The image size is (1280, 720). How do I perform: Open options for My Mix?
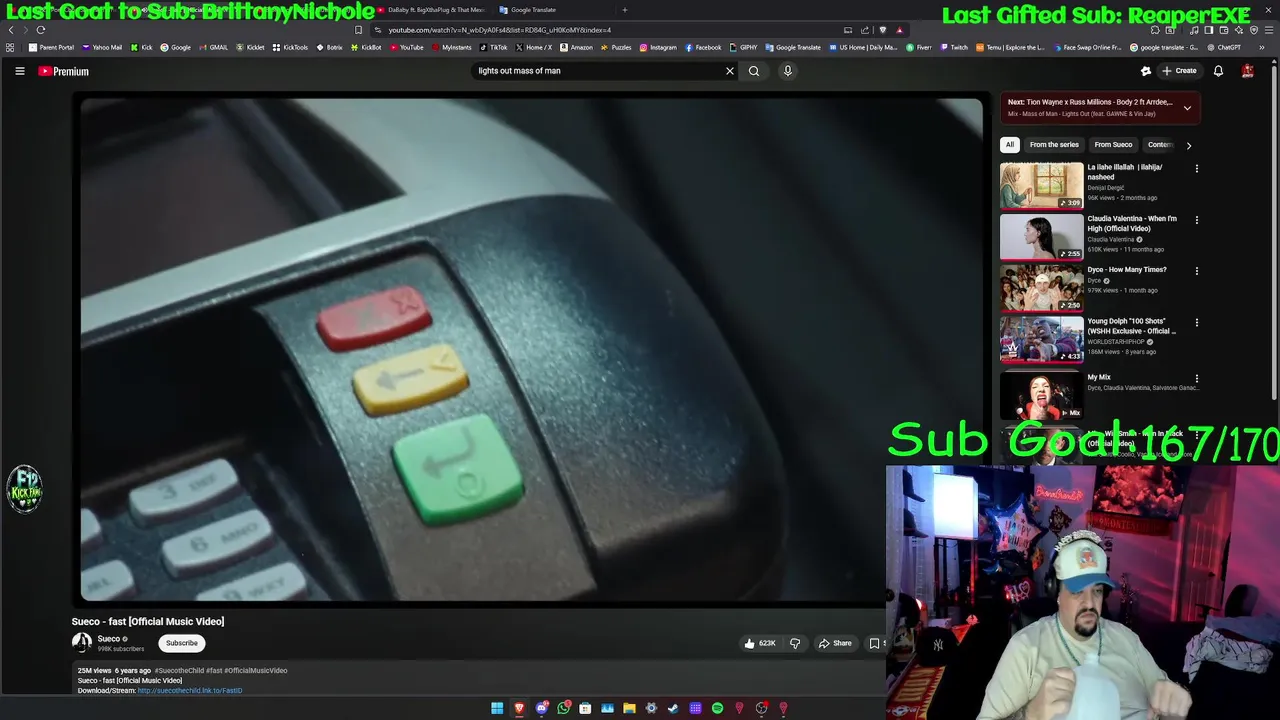[x=1197, y=379]
